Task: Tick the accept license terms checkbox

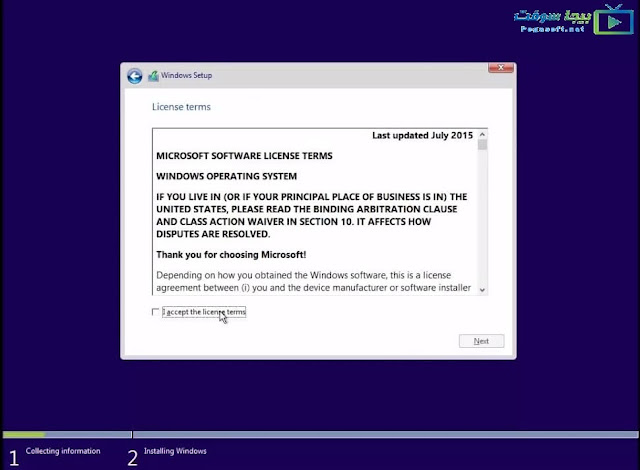Action: point(155,312)
